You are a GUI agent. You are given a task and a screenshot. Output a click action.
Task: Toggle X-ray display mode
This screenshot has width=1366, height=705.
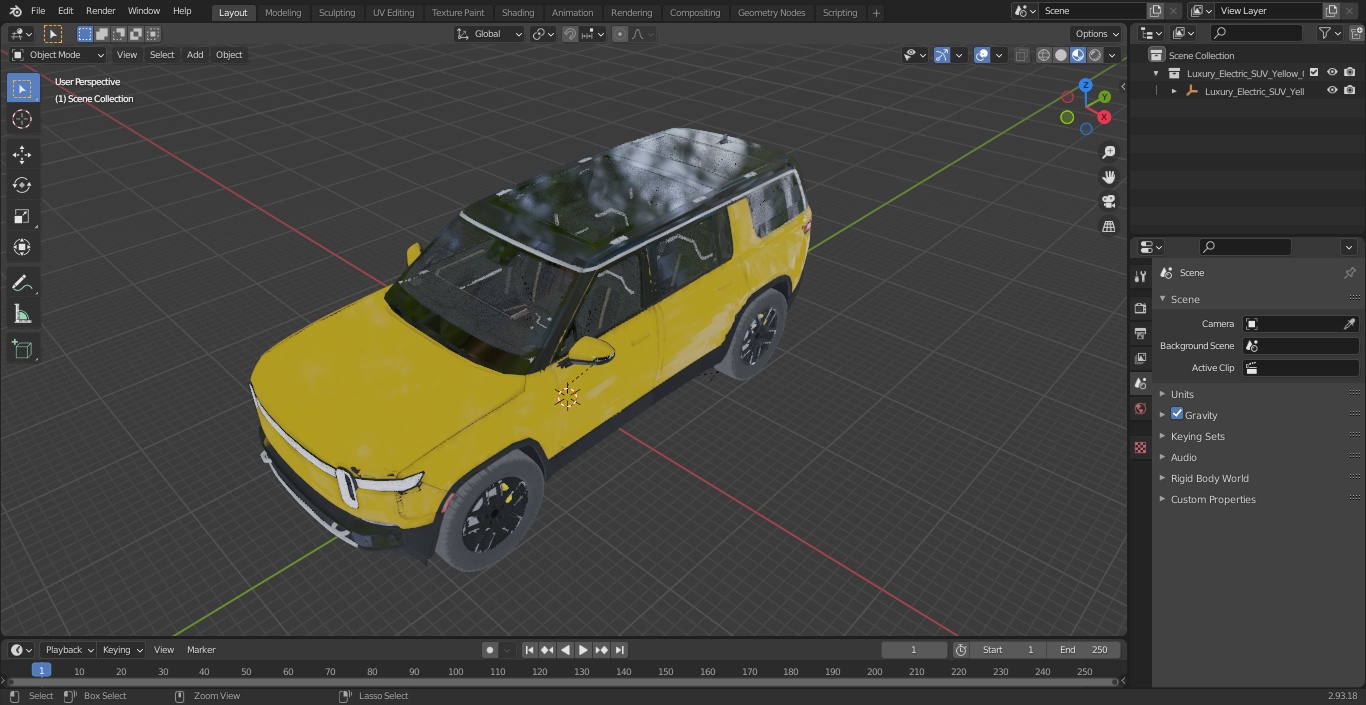1021,55
